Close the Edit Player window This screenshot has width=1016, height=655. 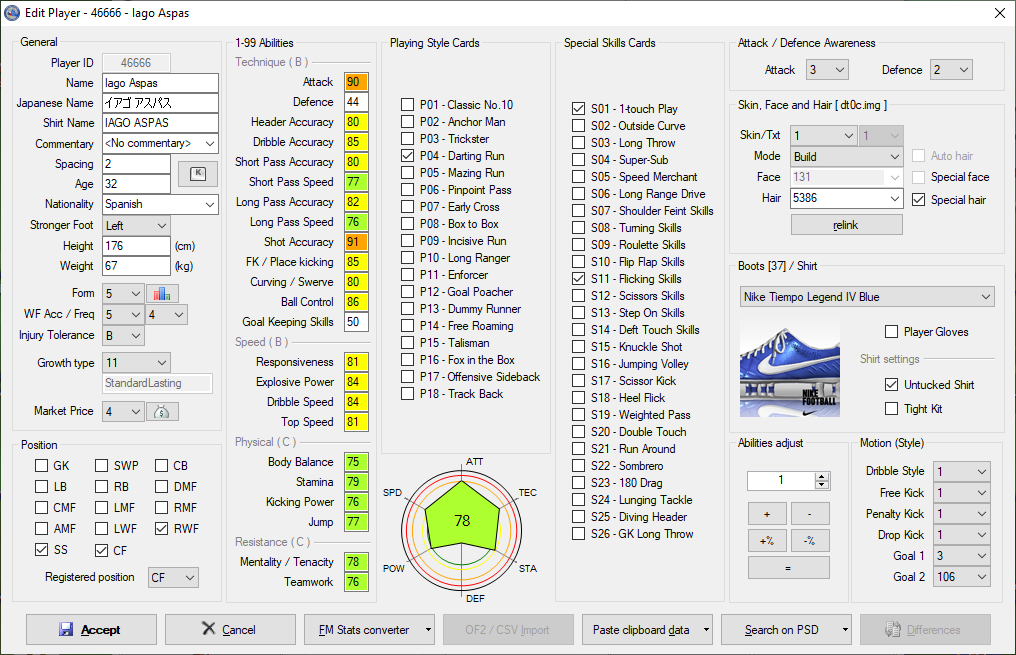pyautogui.click(x=1000, y=13)
